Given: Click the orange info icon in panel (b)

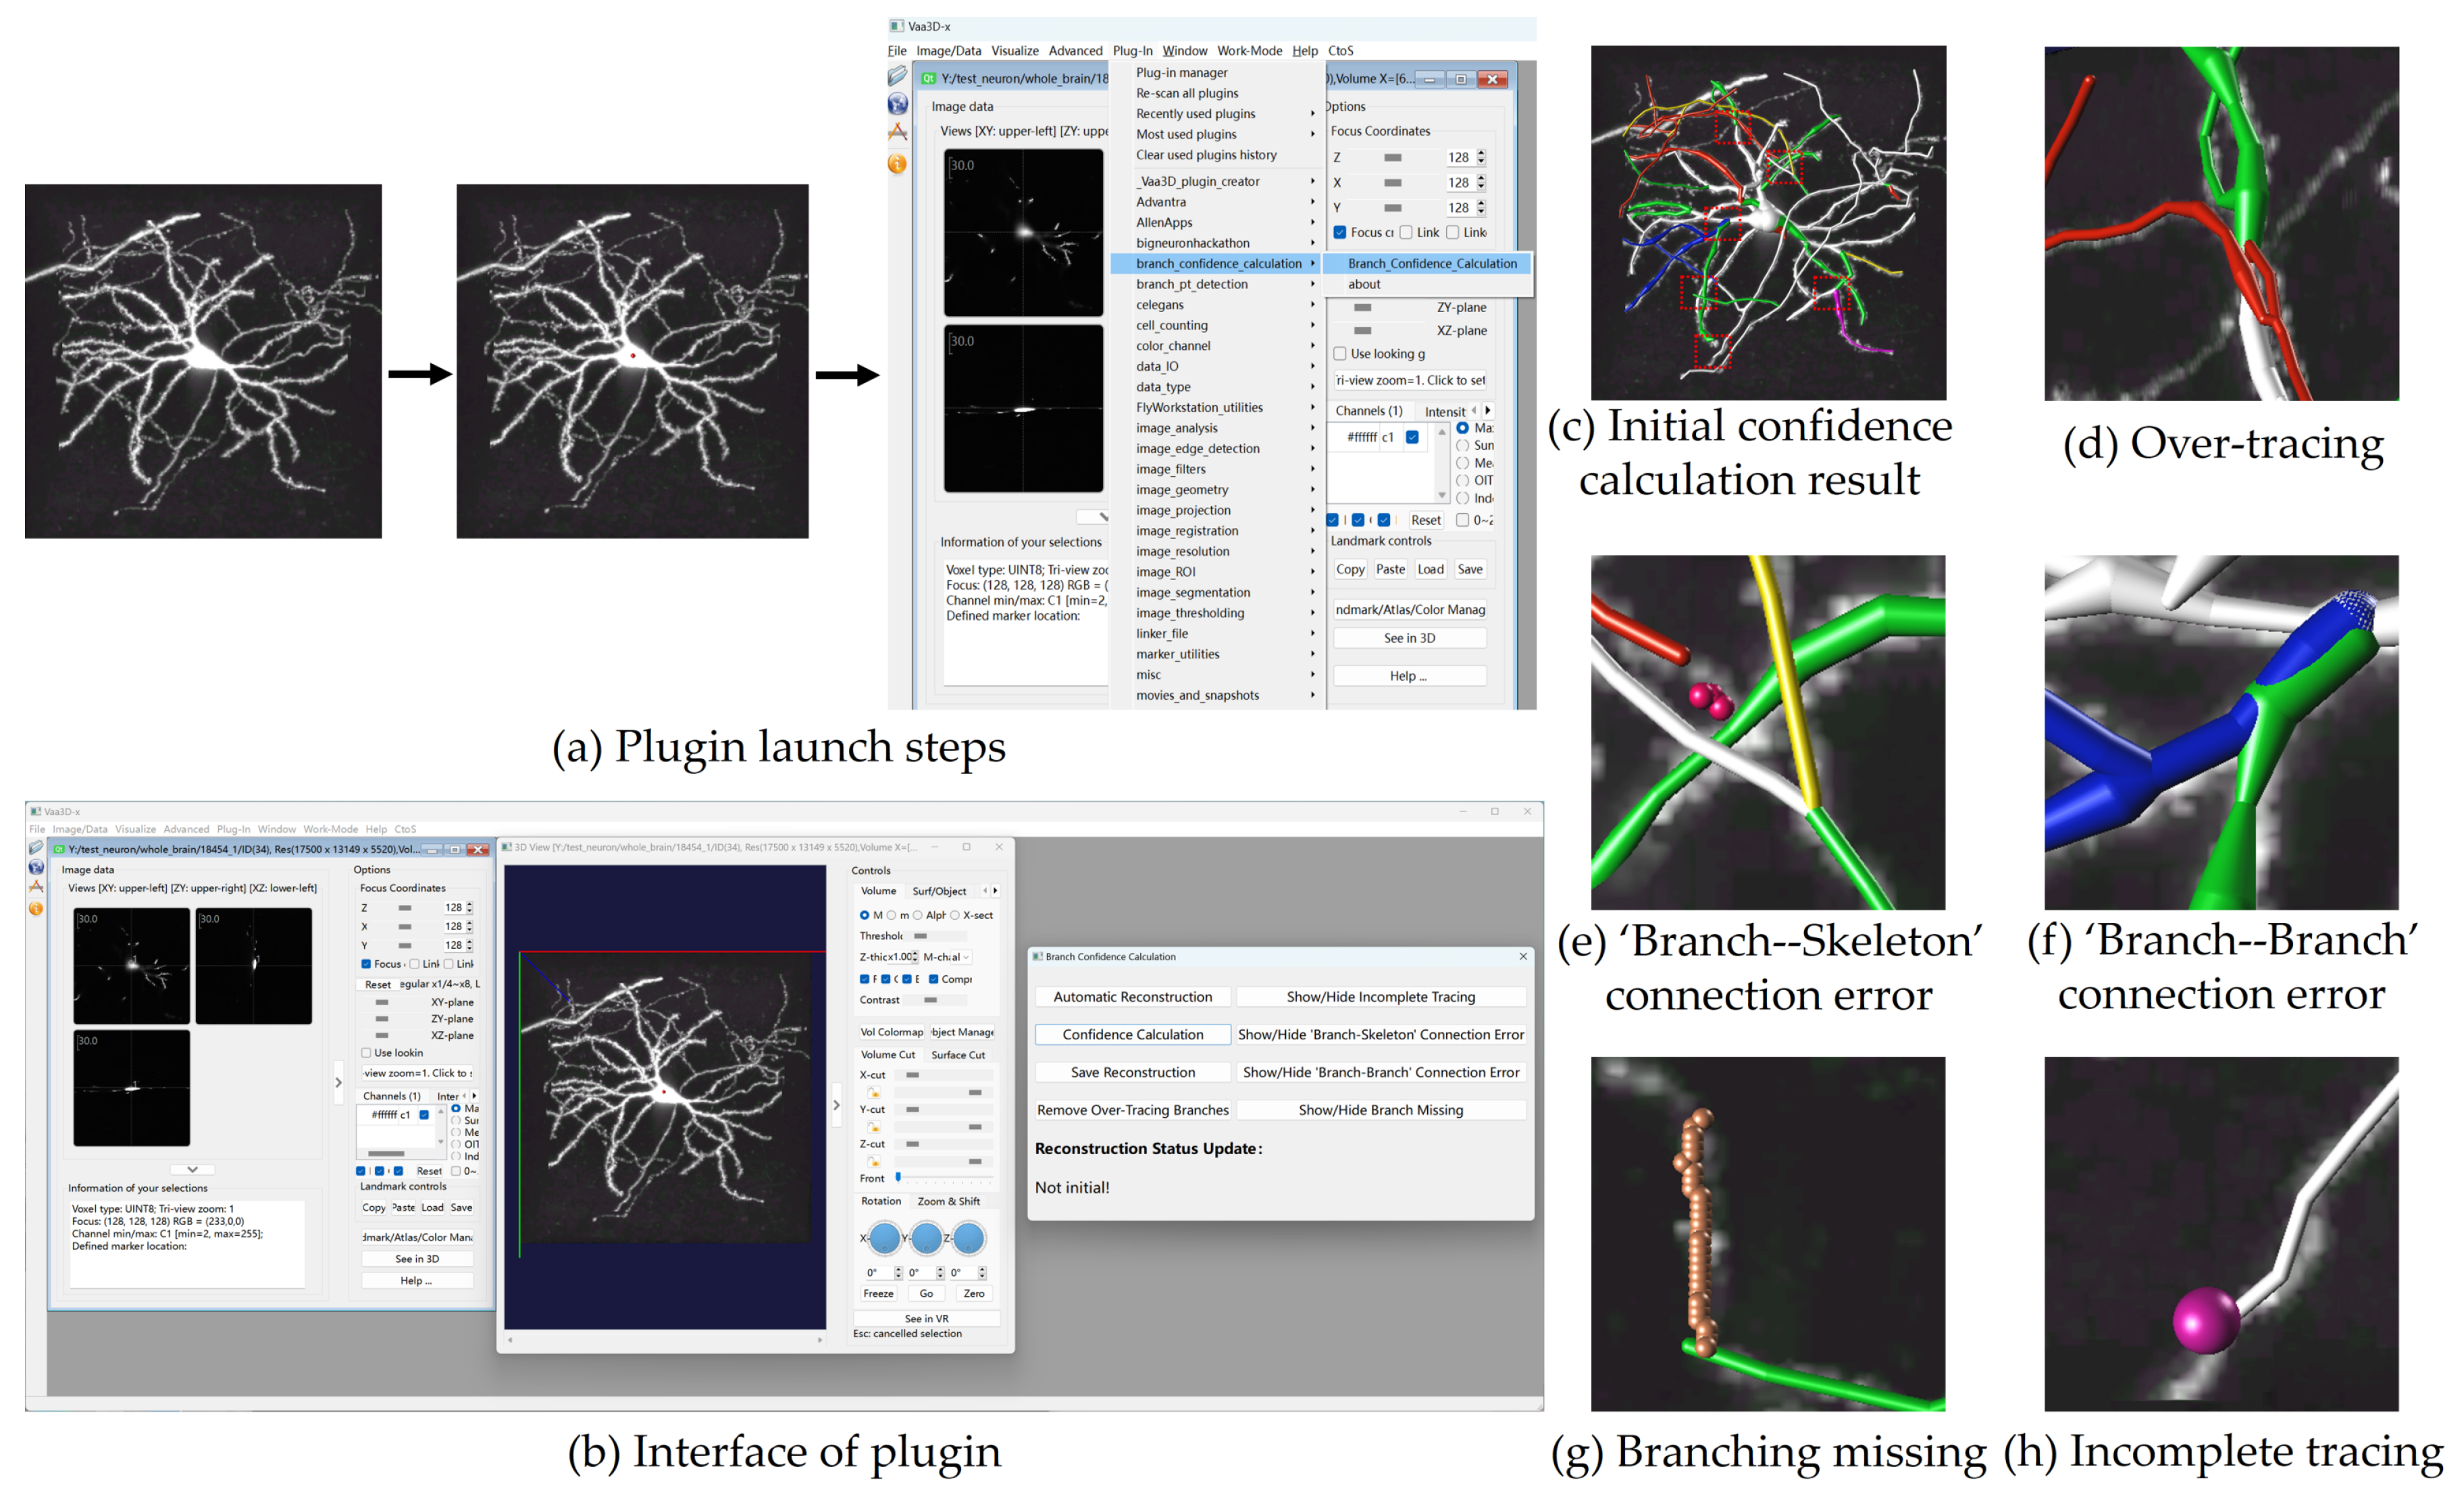Looking at the screenshot, I should tap(36, 908).
